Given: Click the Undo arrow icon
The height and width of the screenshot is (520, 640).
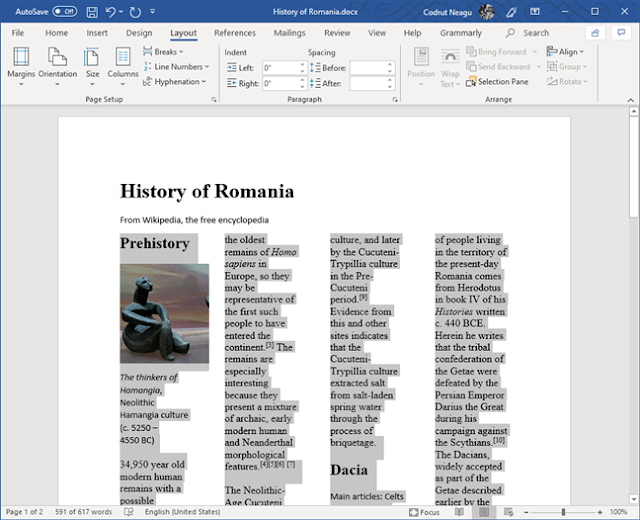Looking at the screenshot, I should [x=111, y=11].
